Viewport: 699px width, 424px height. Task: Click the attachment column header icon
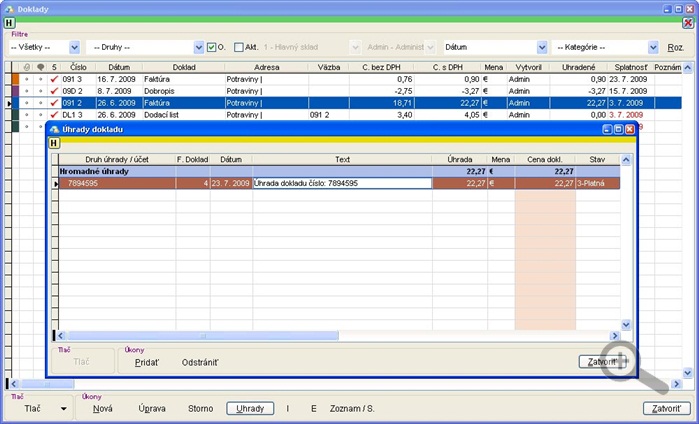27,67
